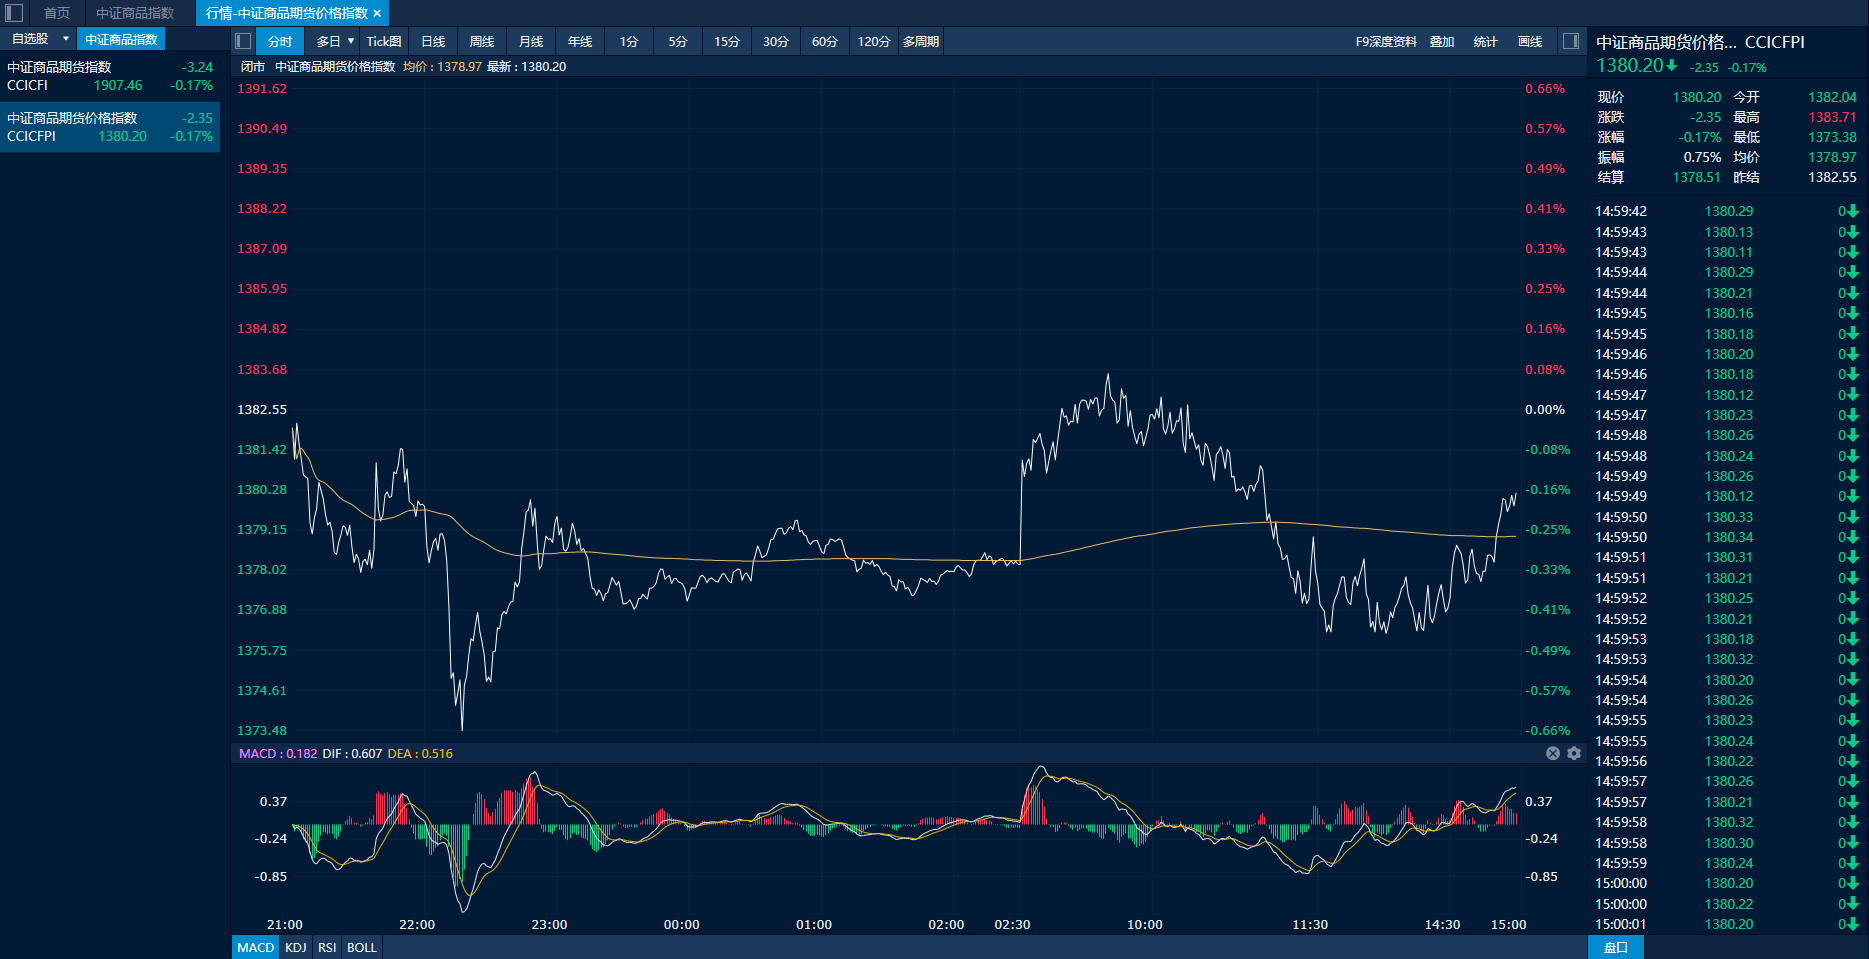Select the 日线 daily chart view

click(x=433, y=41)
